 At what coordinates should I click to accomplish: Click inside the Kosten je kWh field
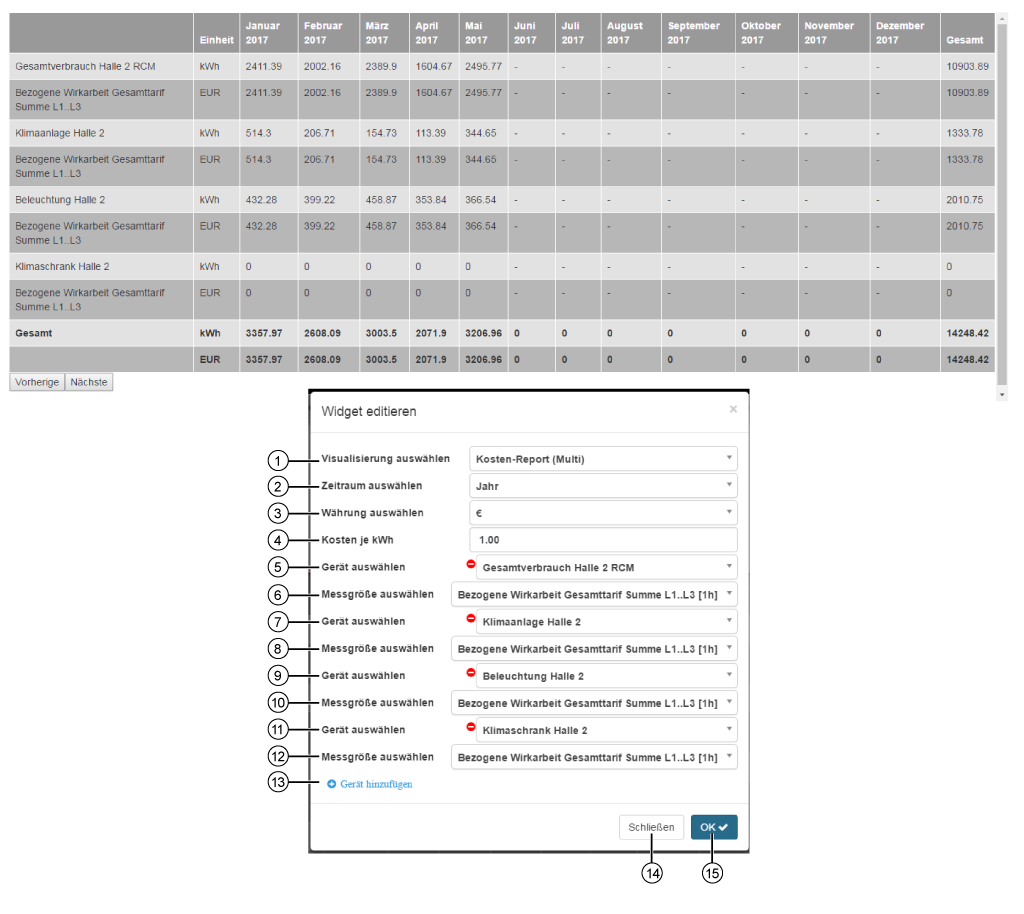[x=600, y=539]
